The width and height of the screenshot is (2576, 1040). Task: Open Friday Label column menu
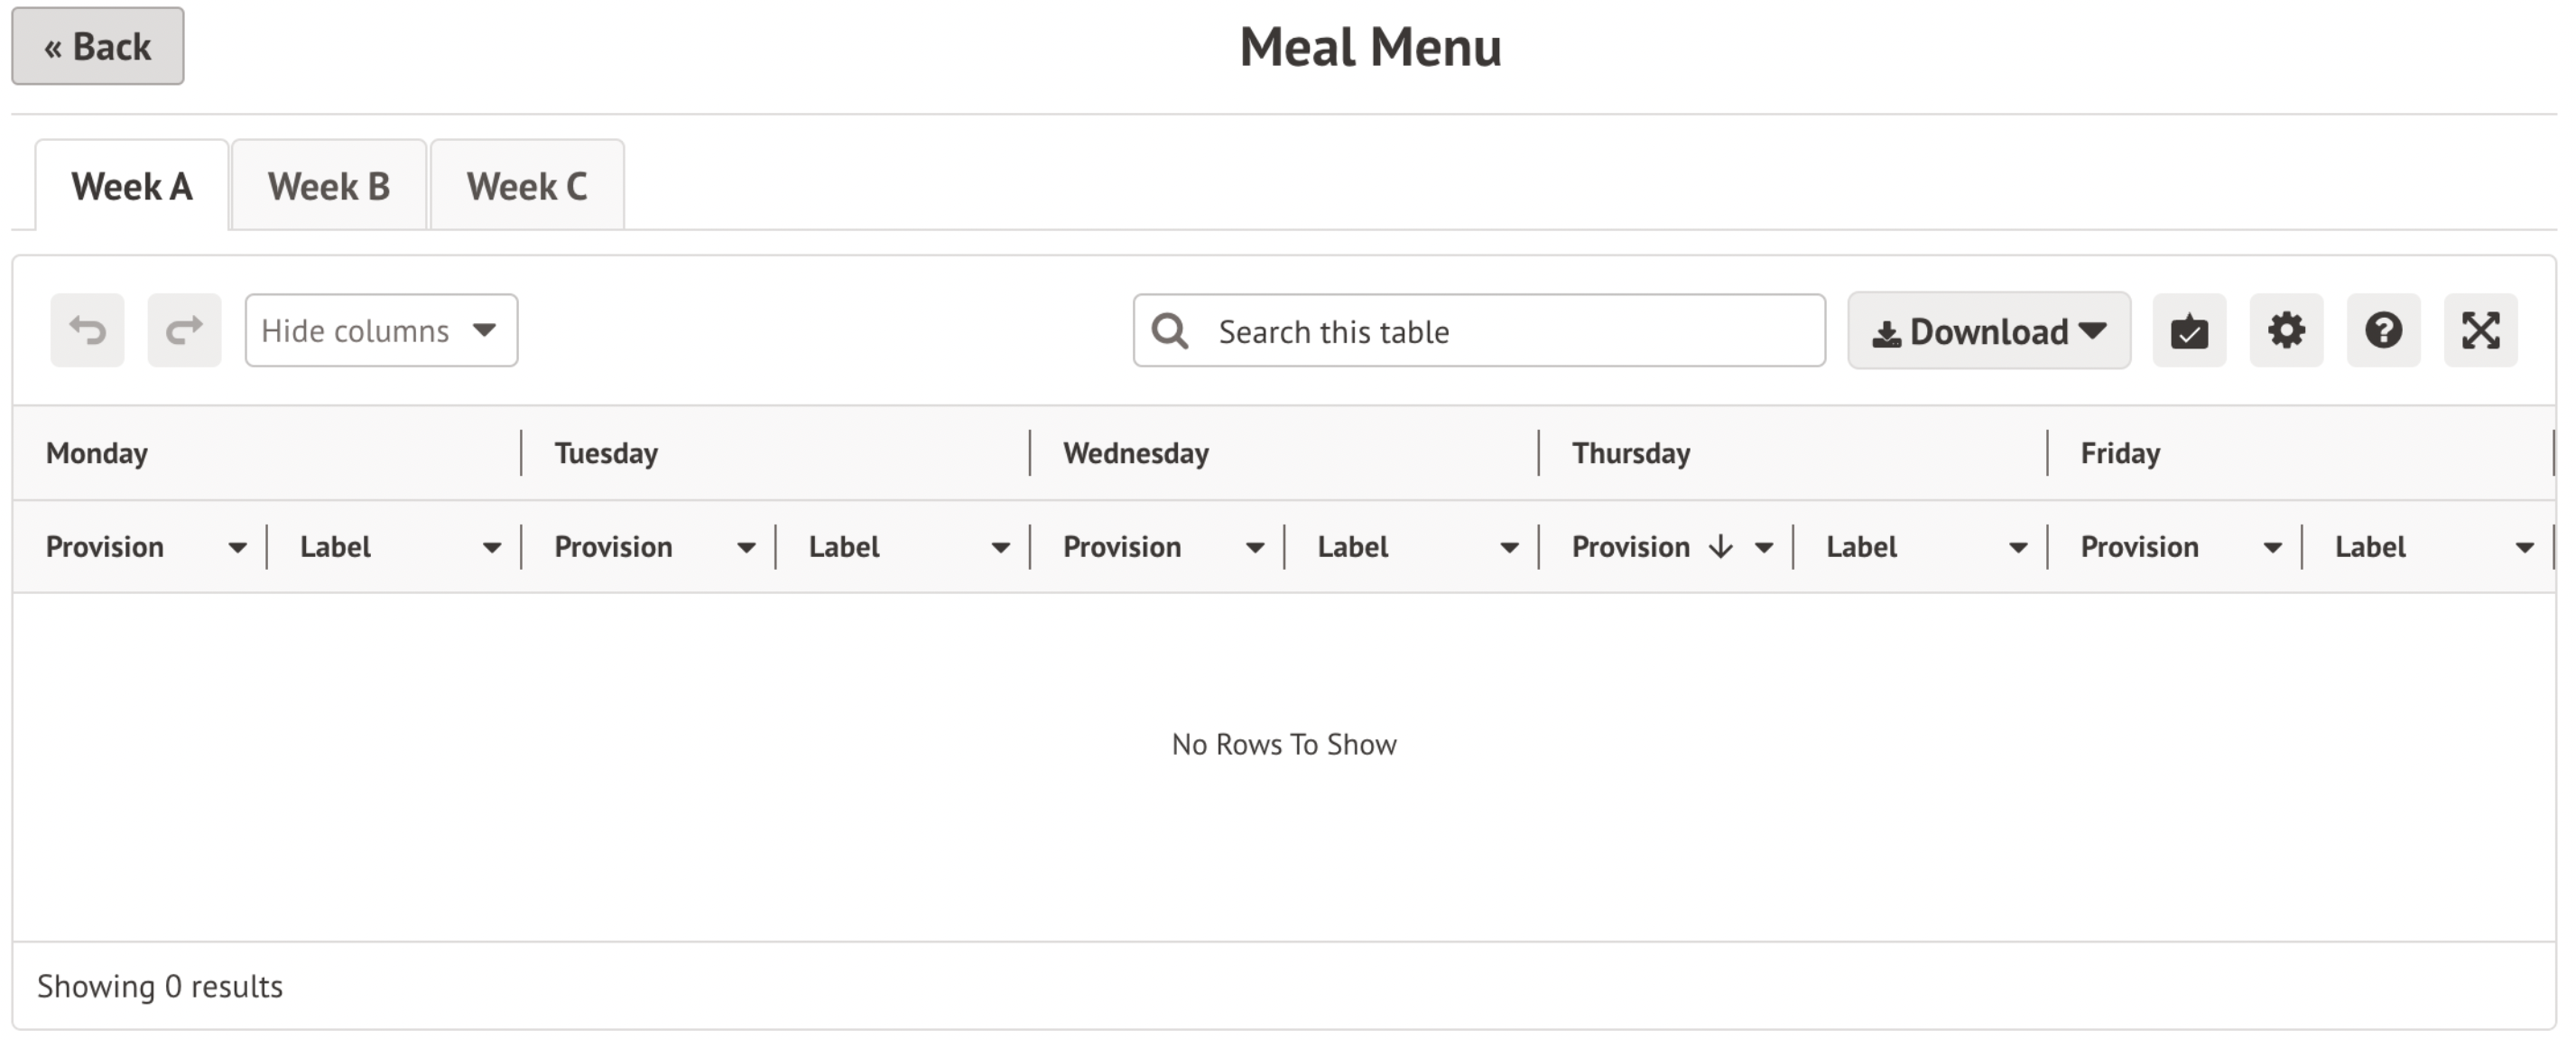click(2525, 548)
